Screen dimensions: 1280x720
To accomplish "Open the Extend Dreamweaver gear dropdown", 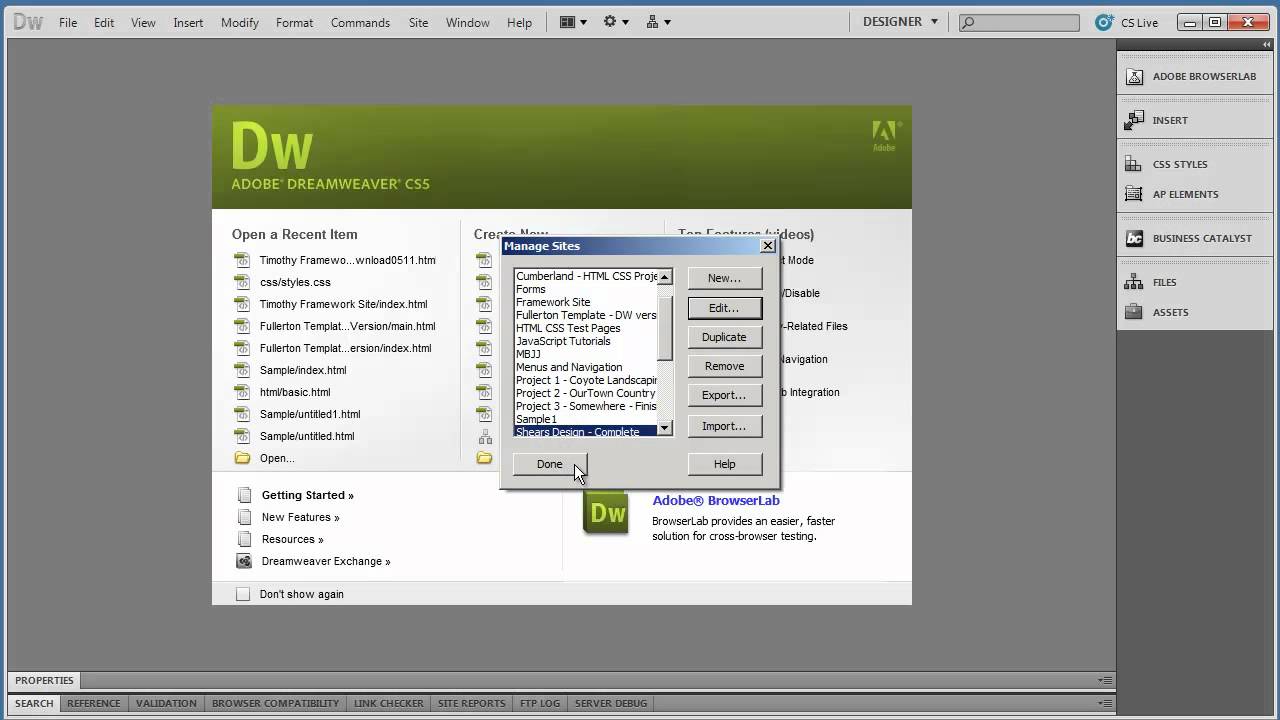I will coord(616,22).
